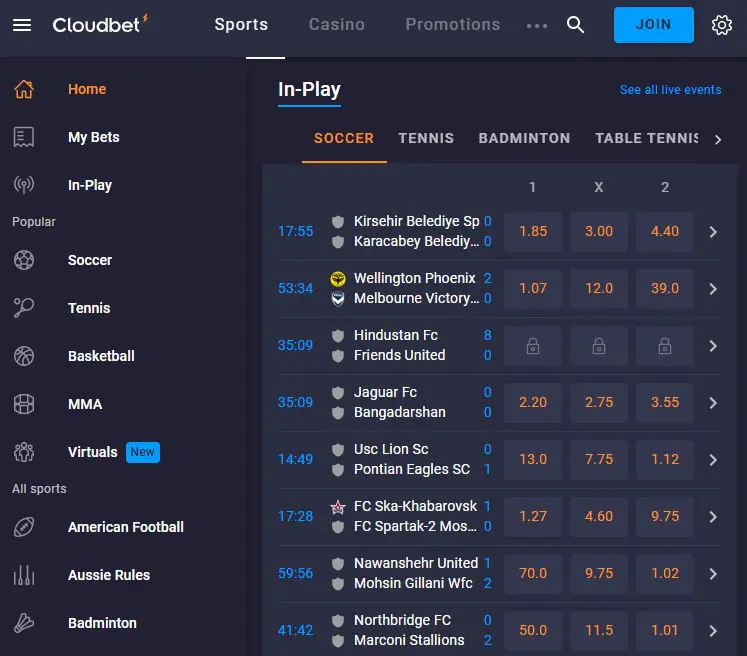
Task: Click Marconi Stallions team name
Action: [x=409, y=640]
